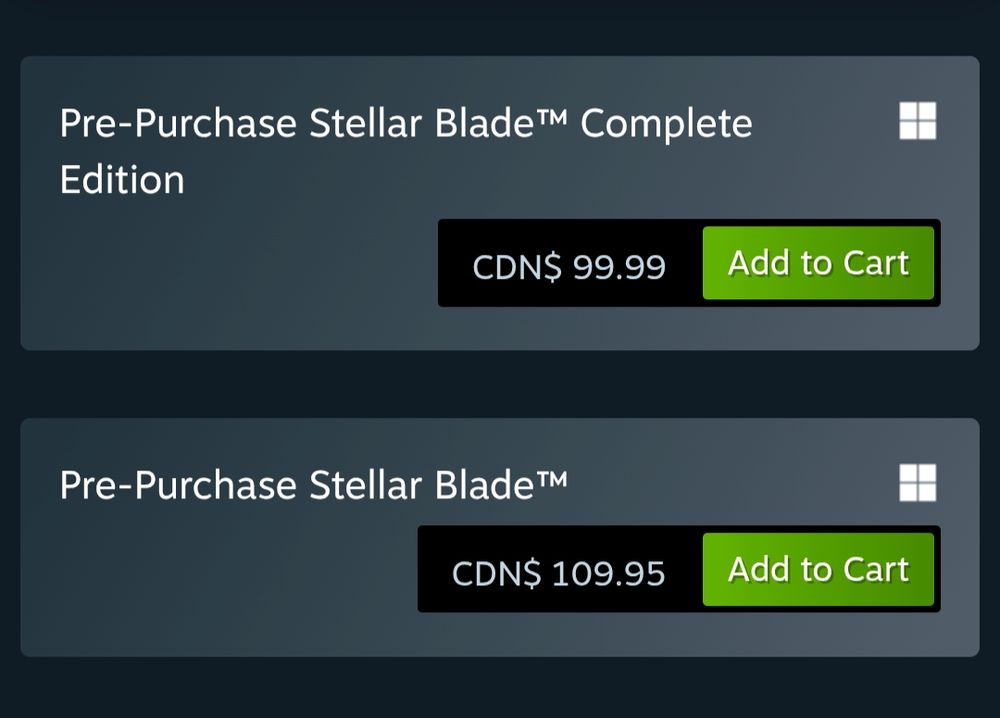Click the word Pre-Purchase in standard edition title
This screenshot has height=718, width=1000.
point(178,485)
